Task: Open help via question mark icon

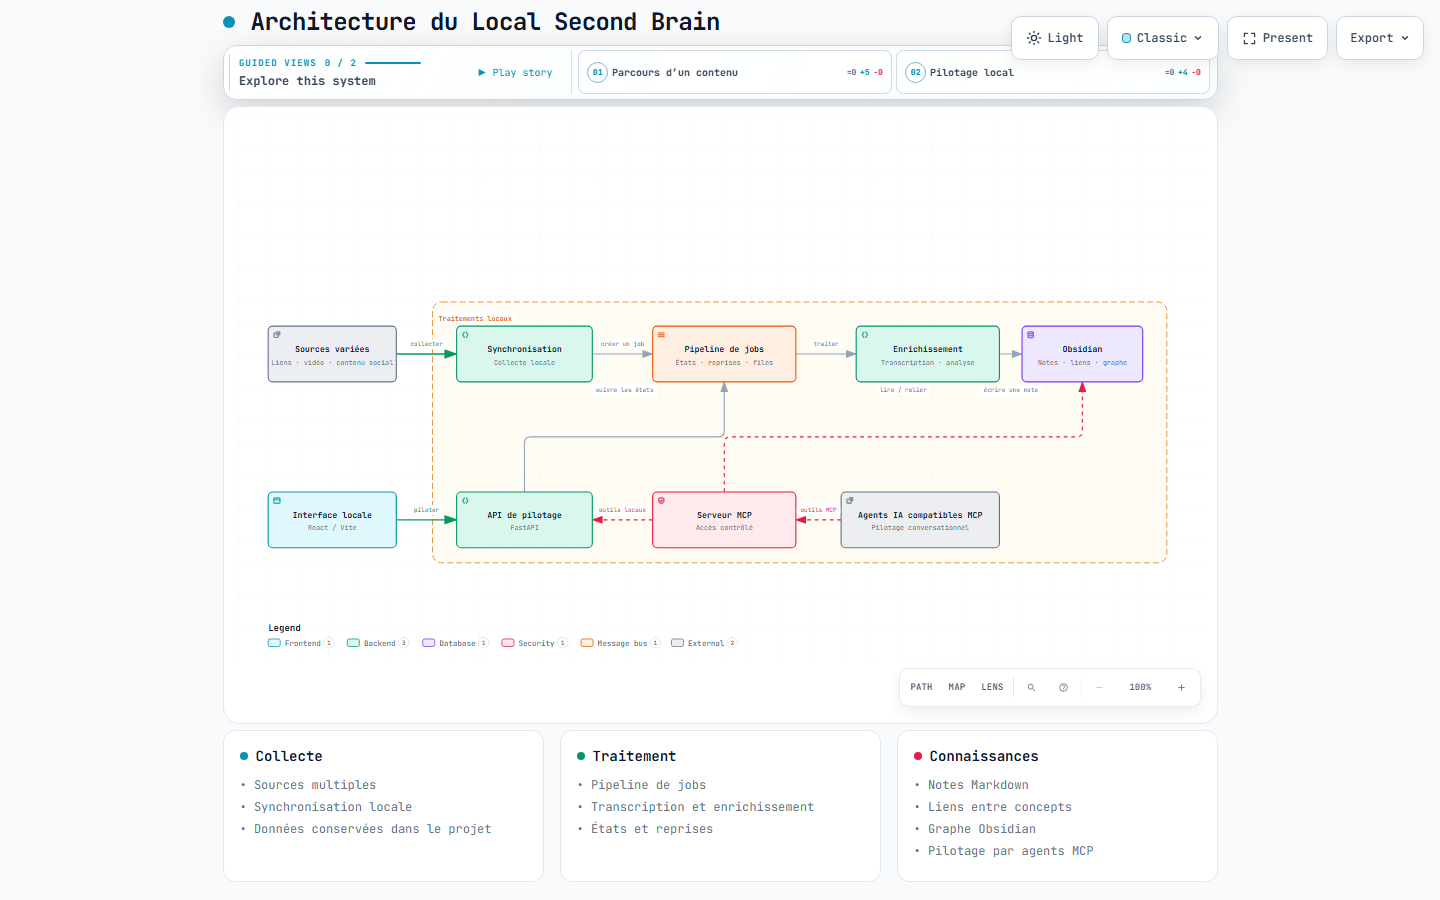Action: [1063, 687]
